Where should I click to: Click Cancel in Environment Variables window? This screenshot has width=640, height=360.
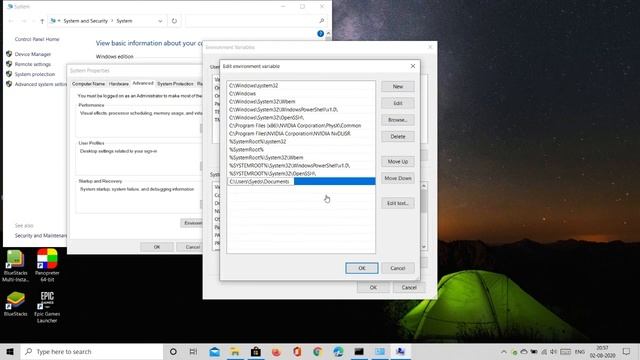[409, 287]
